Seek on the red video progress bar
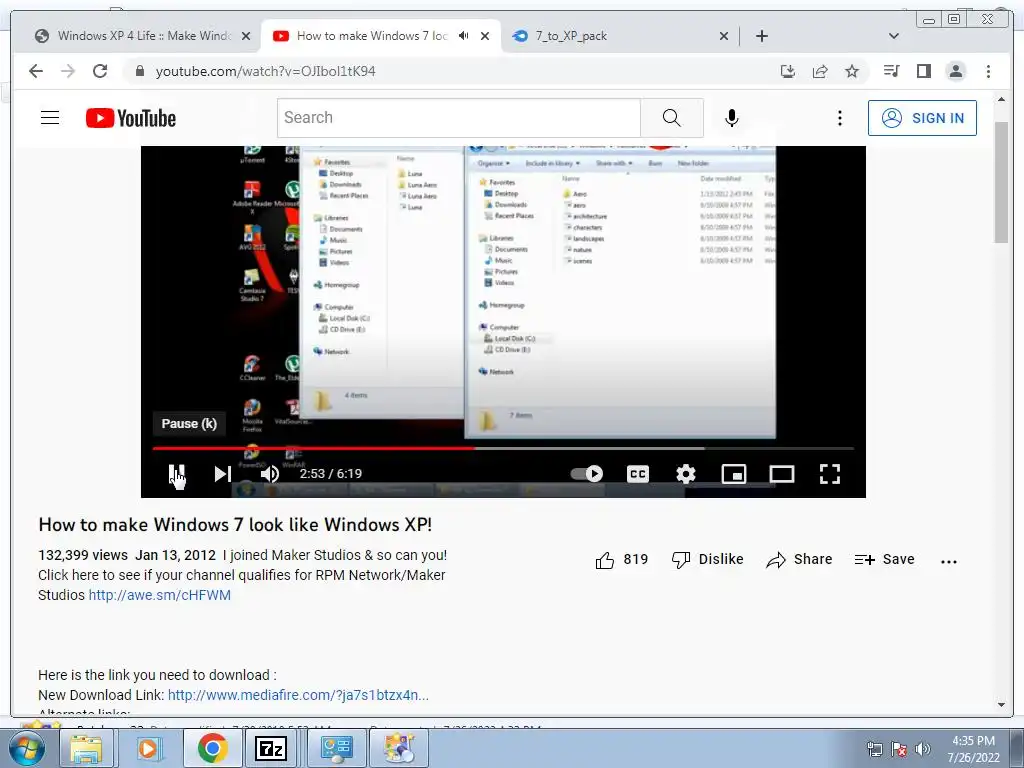This screenshot has width=1024, height=768. point(313,449)
